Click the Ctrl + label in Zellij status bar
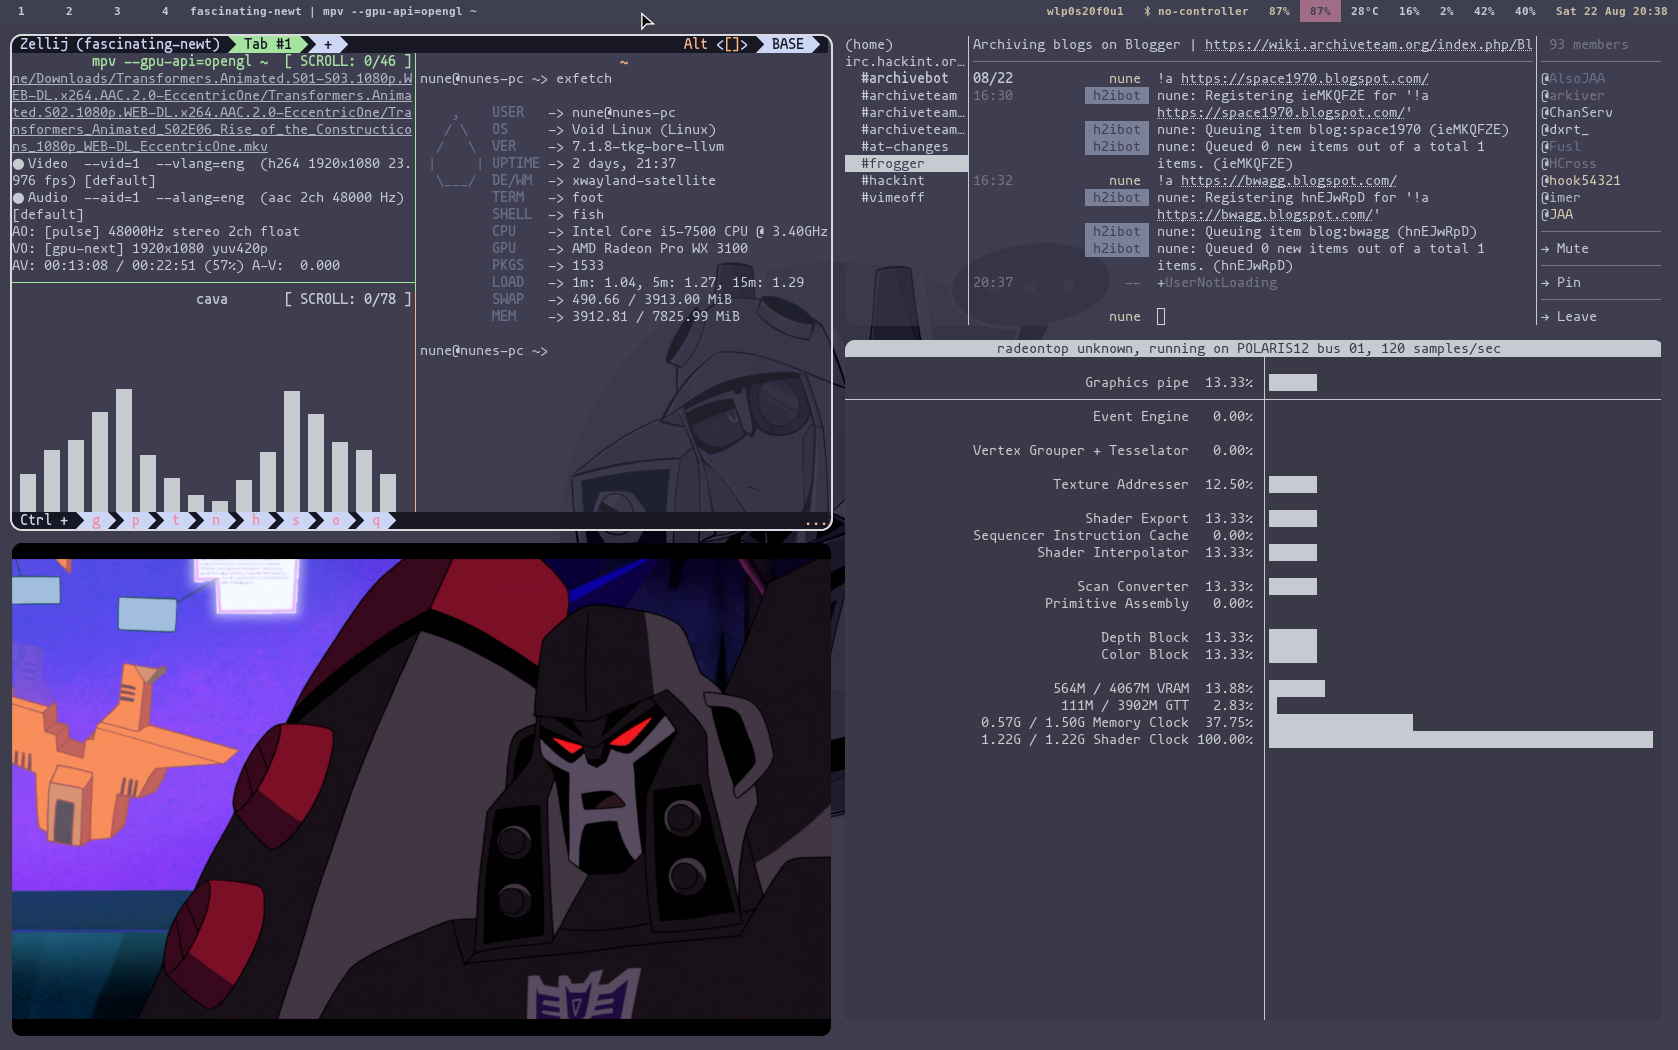Screen dimensions: 1678x1050 (44, 520)
